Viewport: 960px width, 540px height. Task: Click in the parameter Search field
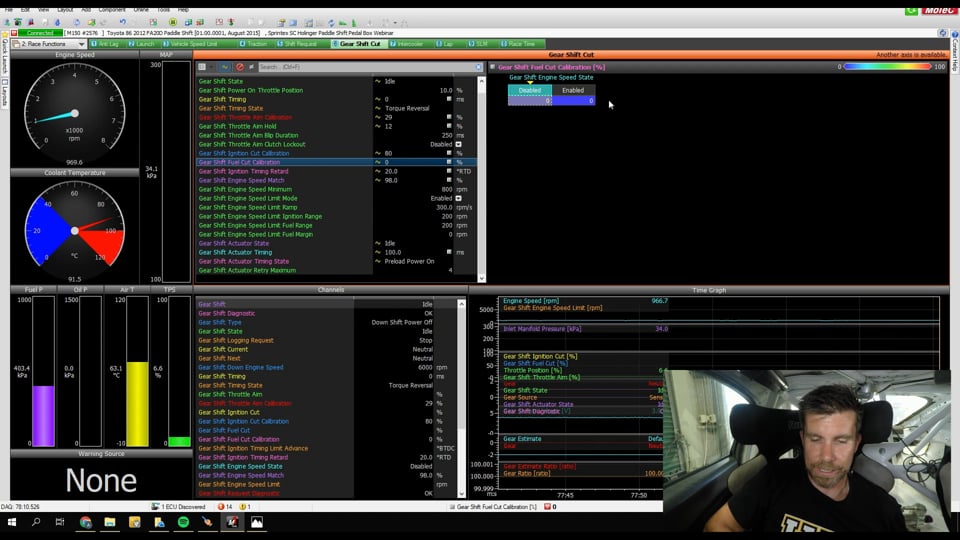tap(366, 67)
